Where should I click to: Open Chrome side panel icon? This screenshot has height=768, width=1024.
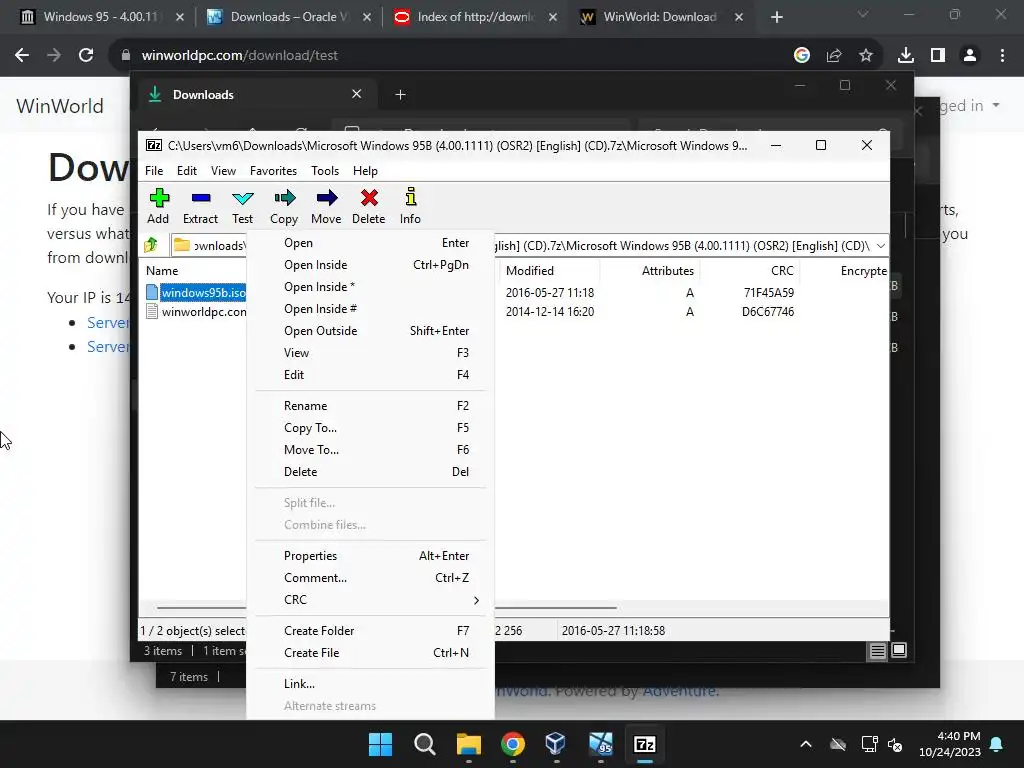(x=938, y=56)
